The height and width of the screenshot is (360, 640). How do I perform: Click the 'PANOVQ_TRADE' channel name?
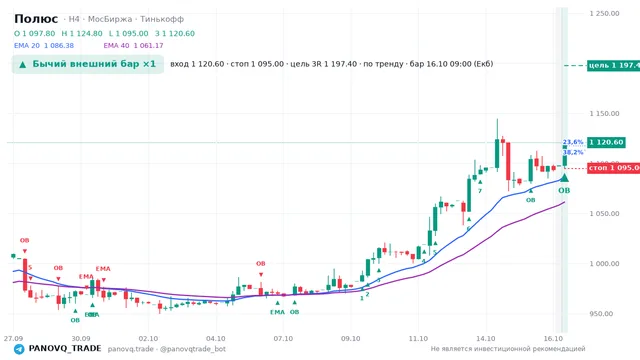point(65,349)
